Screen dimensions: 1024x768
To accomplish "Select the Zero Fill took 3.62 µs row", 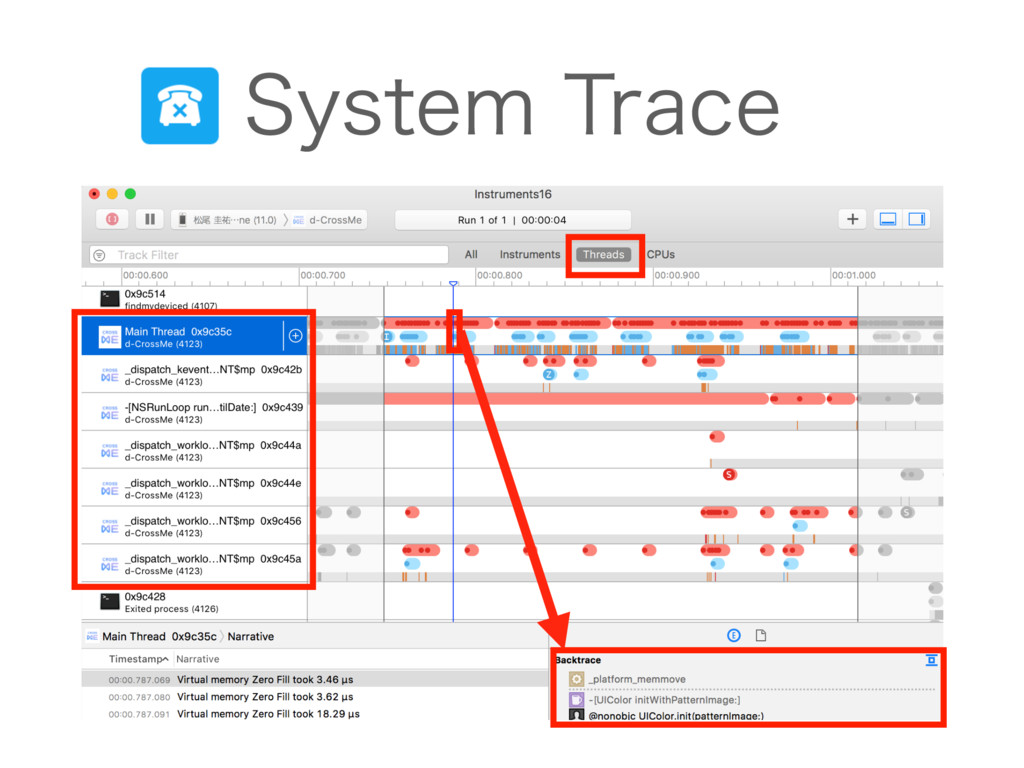I will (315, 697).
